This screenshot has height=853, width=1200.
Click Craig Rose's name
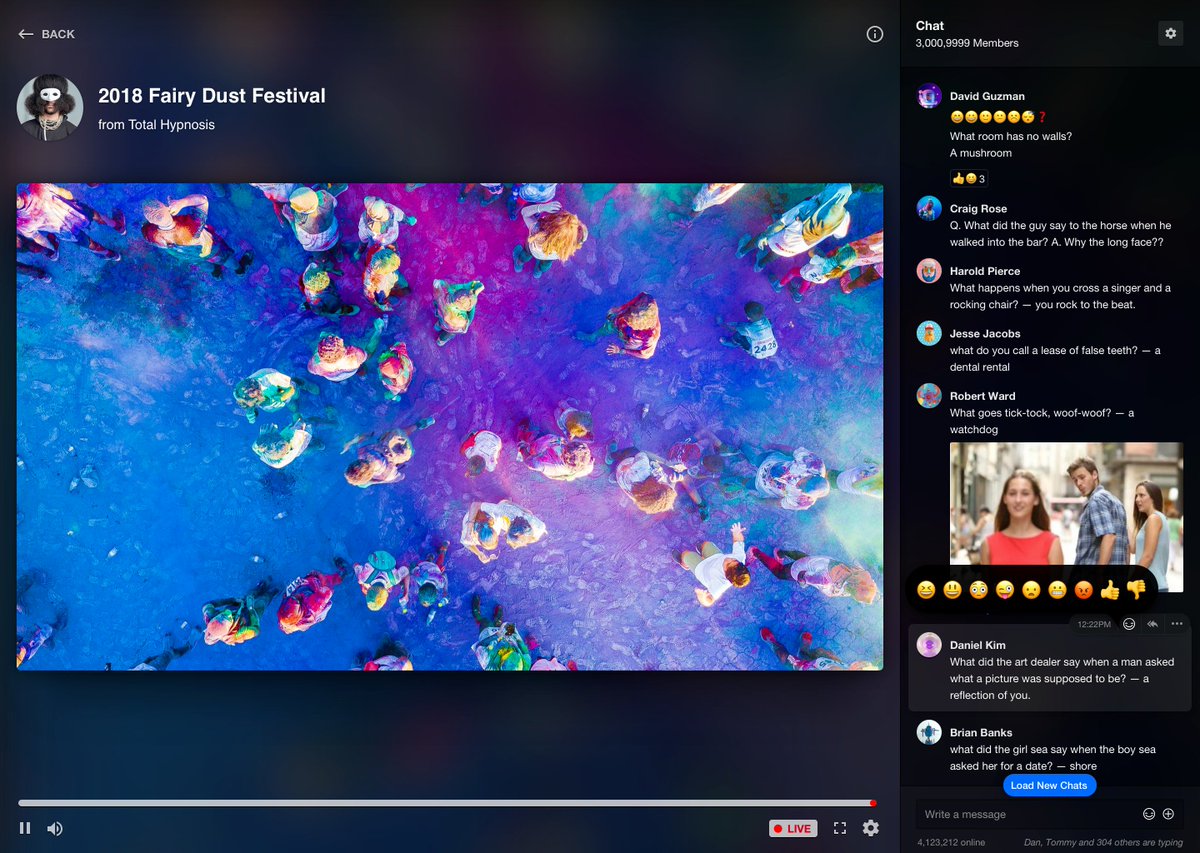coord(978,209)
